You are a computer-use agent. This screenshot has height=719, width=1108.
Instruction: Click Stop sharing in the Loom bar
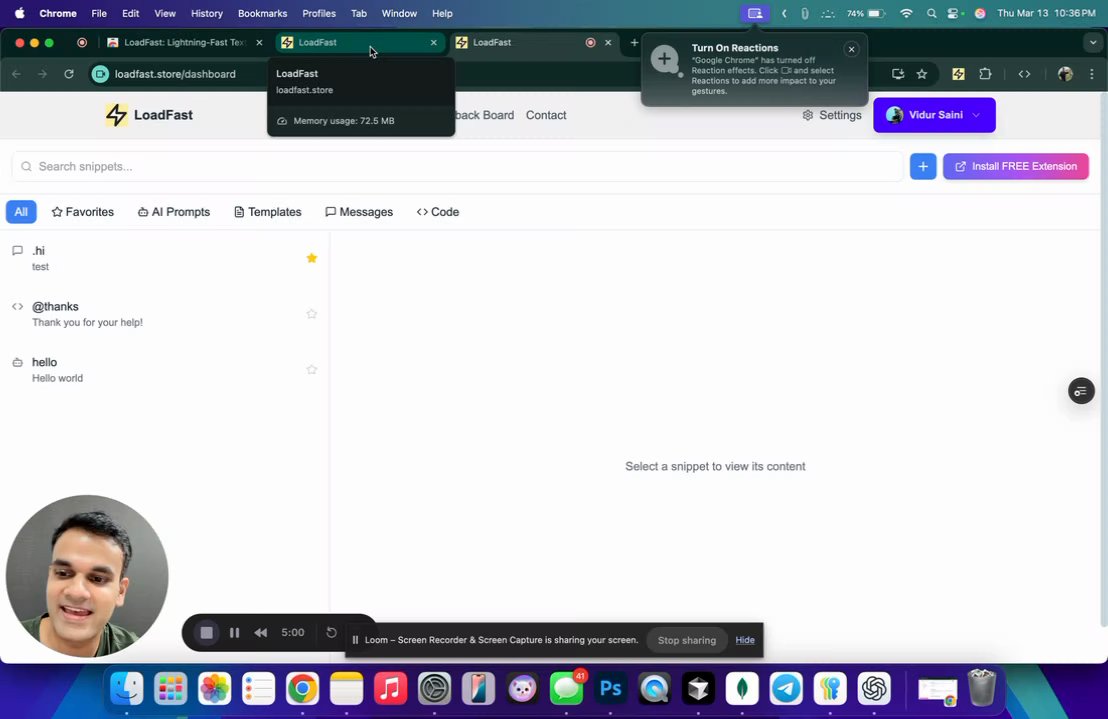(687, 640)
